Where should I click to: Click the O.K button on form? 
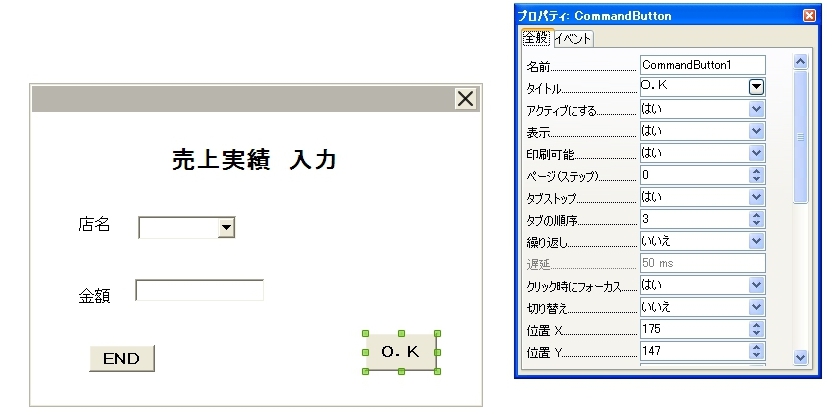(x=400, y=352)
